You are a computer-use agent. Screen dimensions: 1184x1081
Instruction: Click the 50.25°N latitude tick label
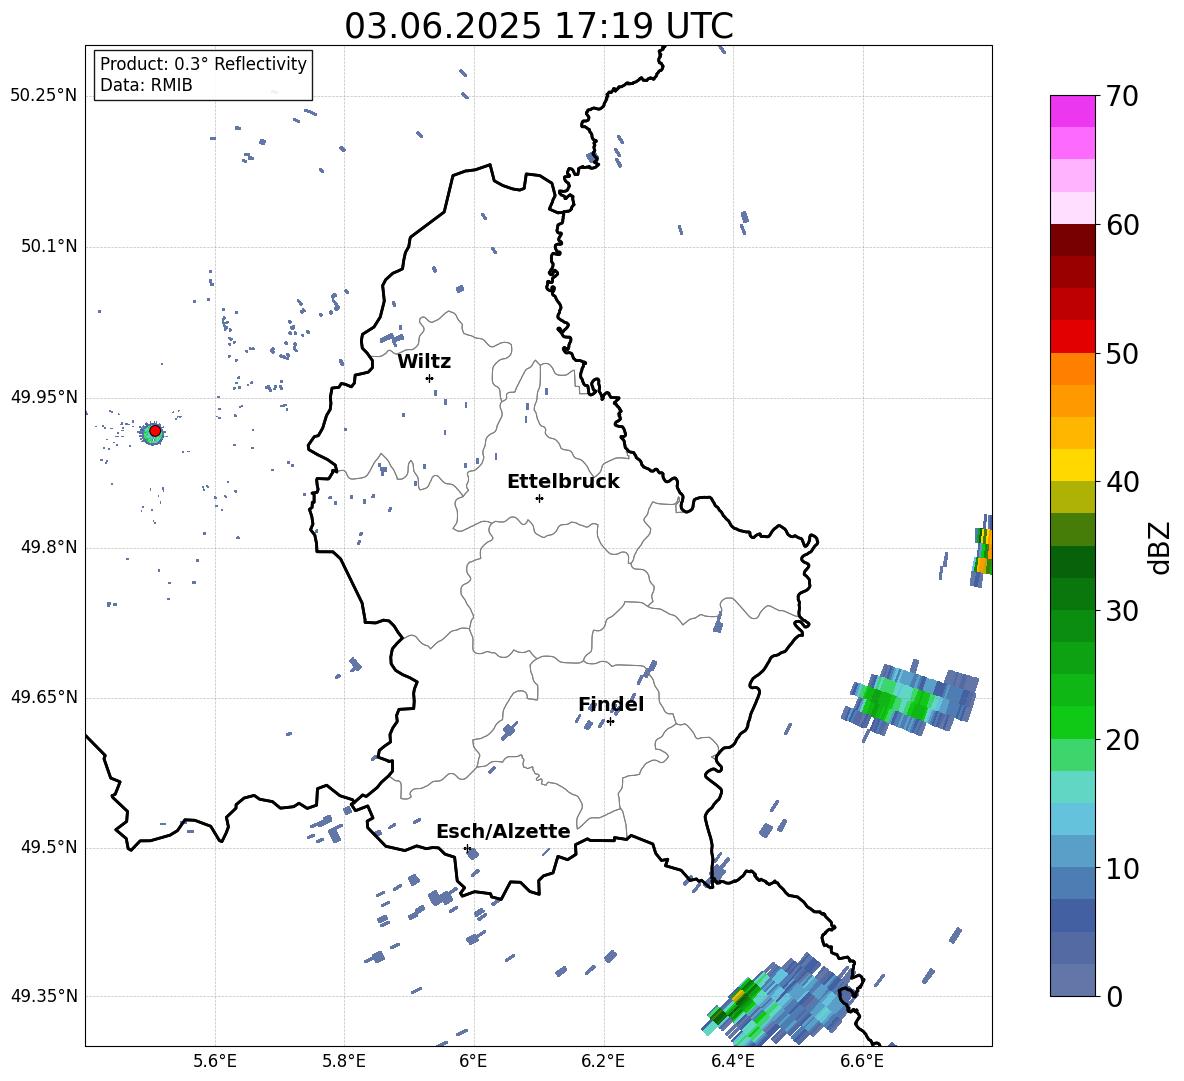(x=44, y=96)
